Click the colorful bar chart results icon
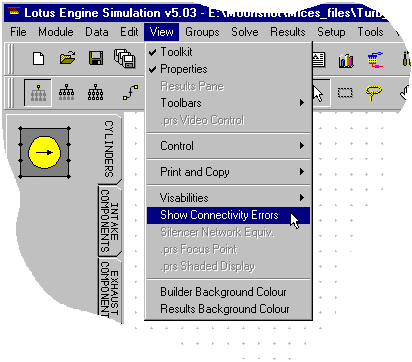 coord(346,61)
